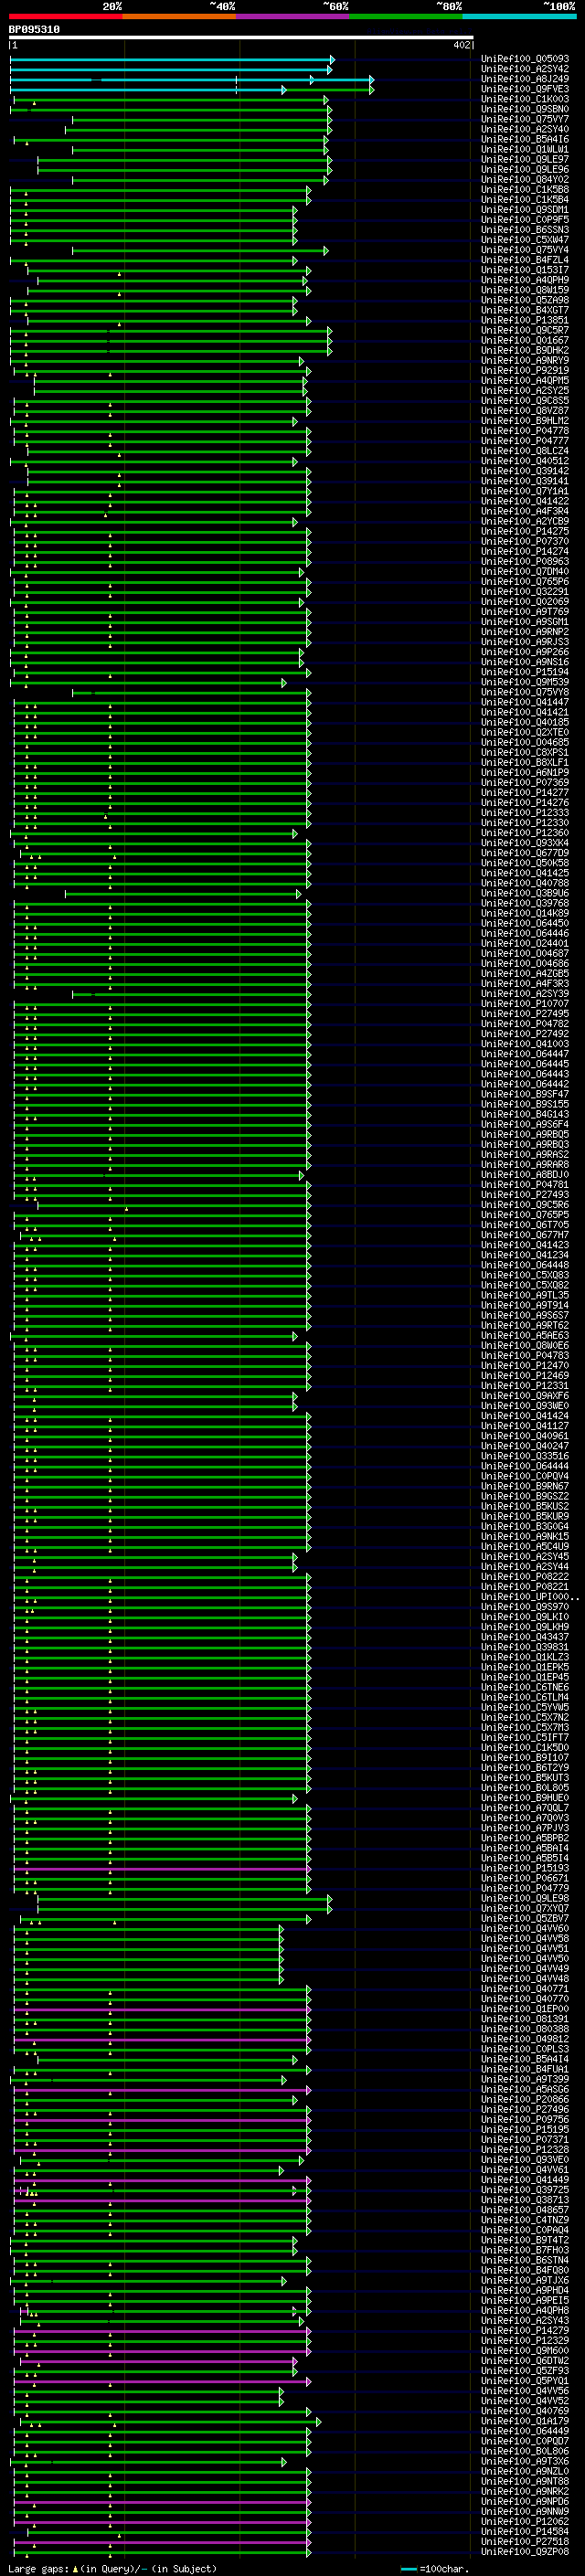Screen dimensions: 585x2576
Task: Select hit label UniRef100_A9S6F4
Action: pos(525,1124)
